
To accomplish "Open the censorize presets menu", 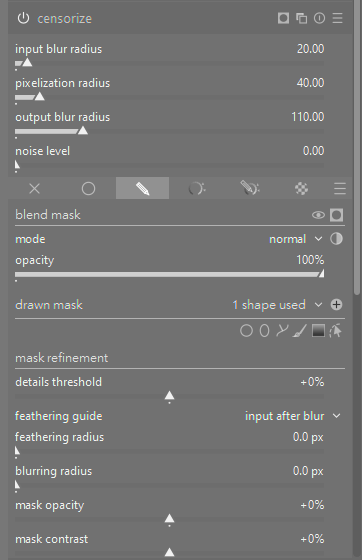I will click(338, 18).
